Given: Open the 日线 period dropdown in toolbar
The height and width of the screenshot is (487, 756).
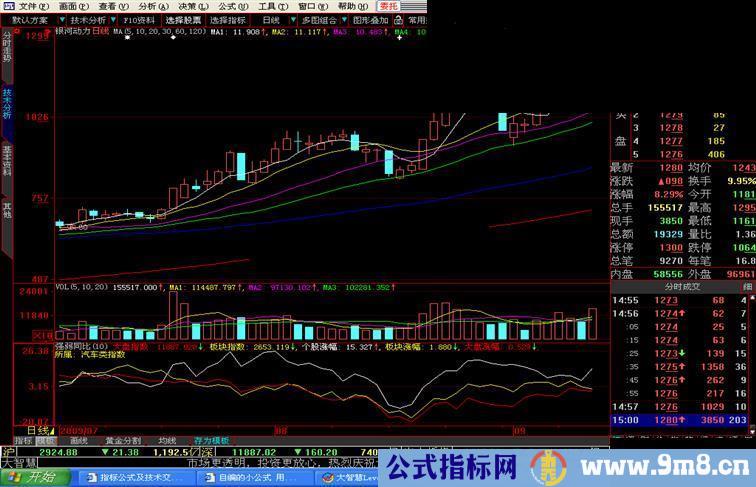Looking at the screenshot, I should pos(275,20).
